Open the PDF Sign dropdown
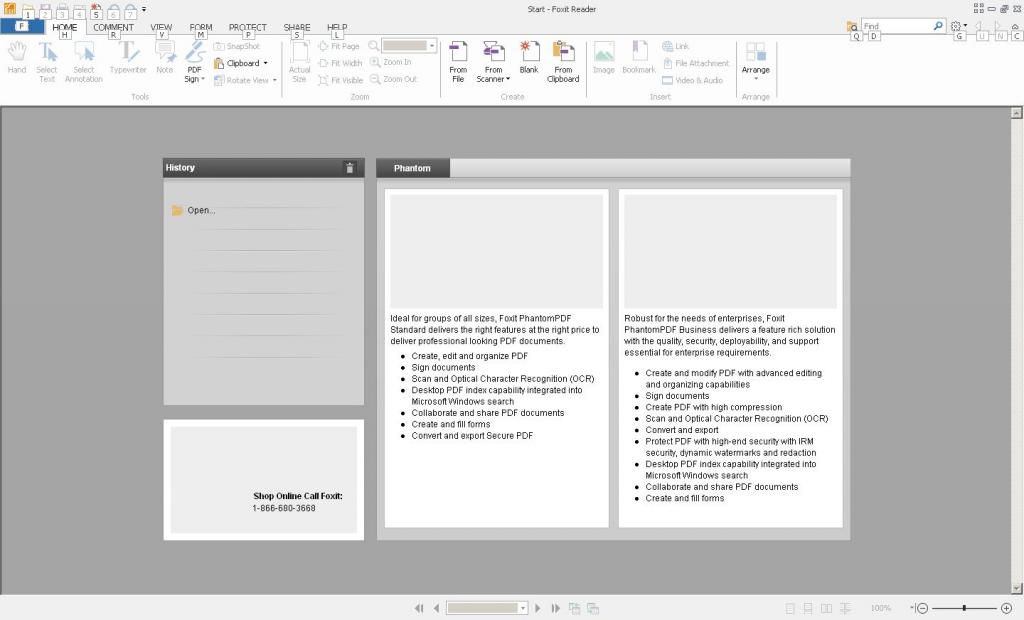The width and height of the screenshot is (1024, 620). point(194,62)
